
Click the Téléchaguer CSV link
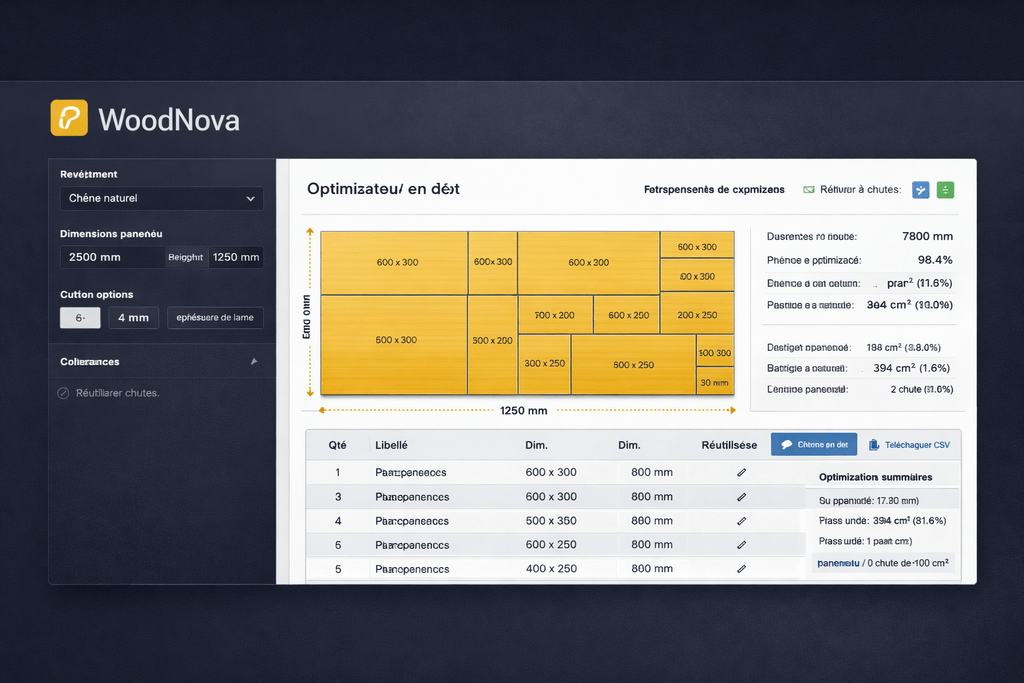[909, 445]
